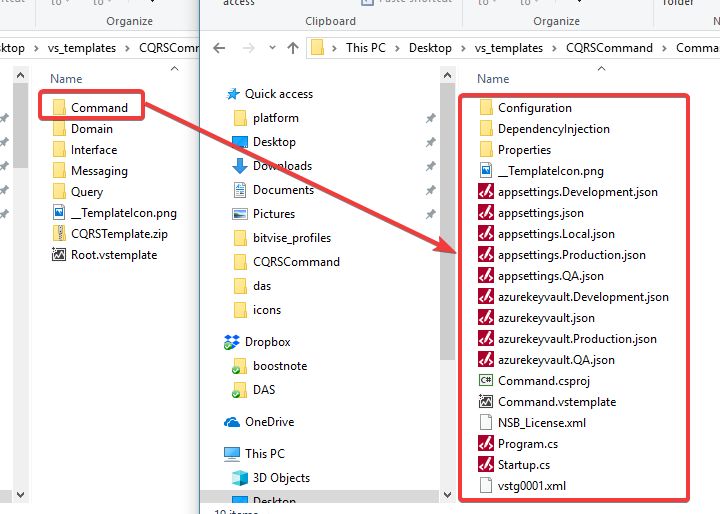
Task: Select NSB_License.xml file
Action: pyautogui.click(x=532, y=423)
